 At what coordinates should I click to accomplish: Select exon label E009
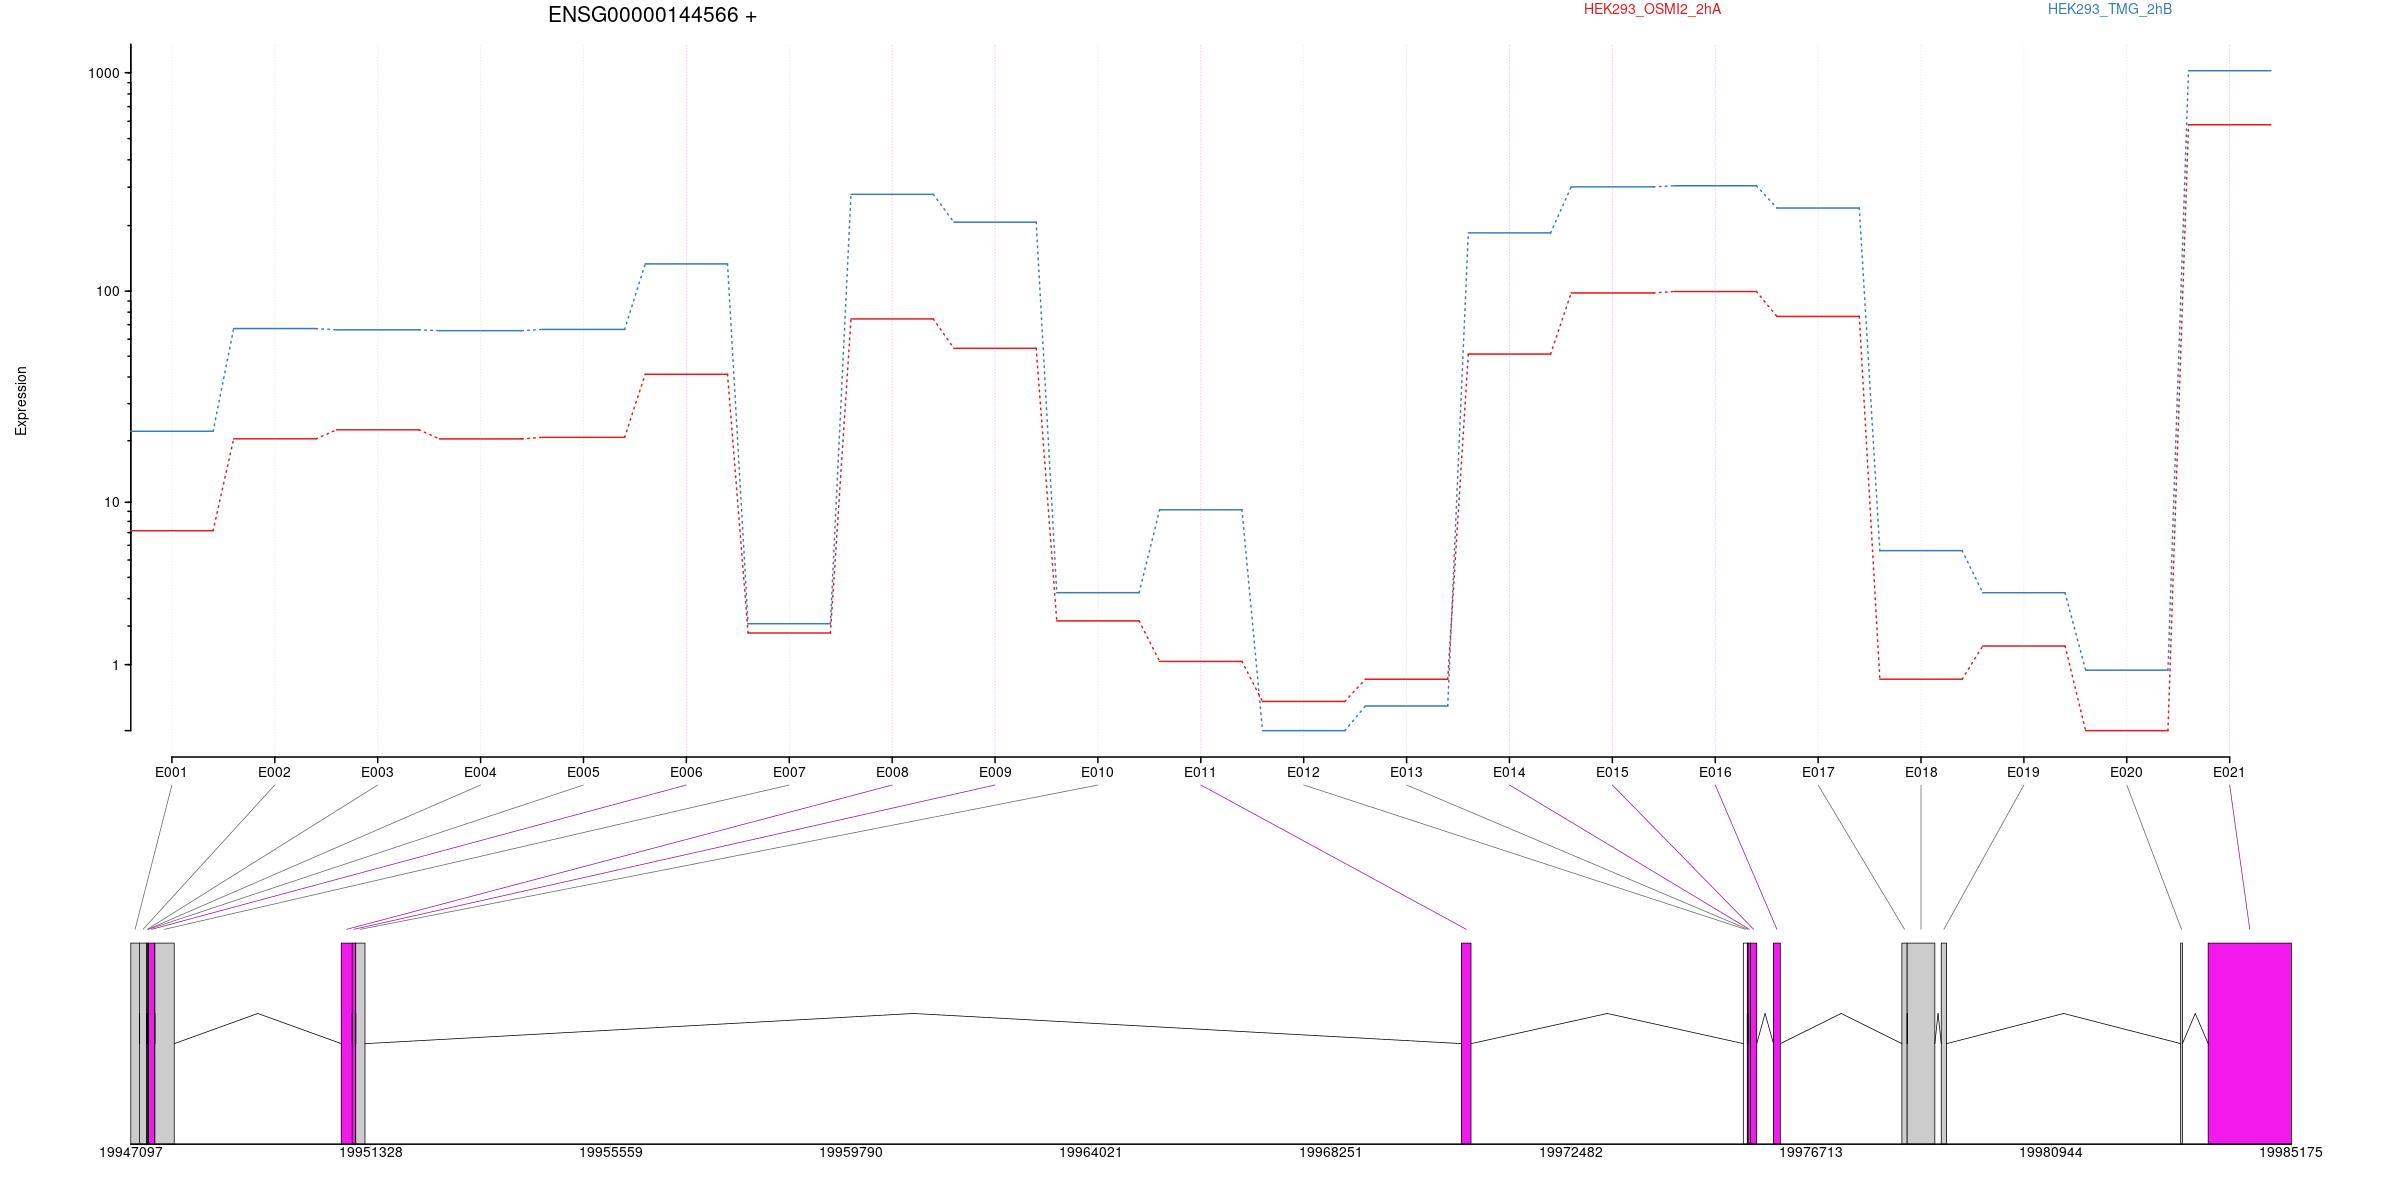pos(995,772)
